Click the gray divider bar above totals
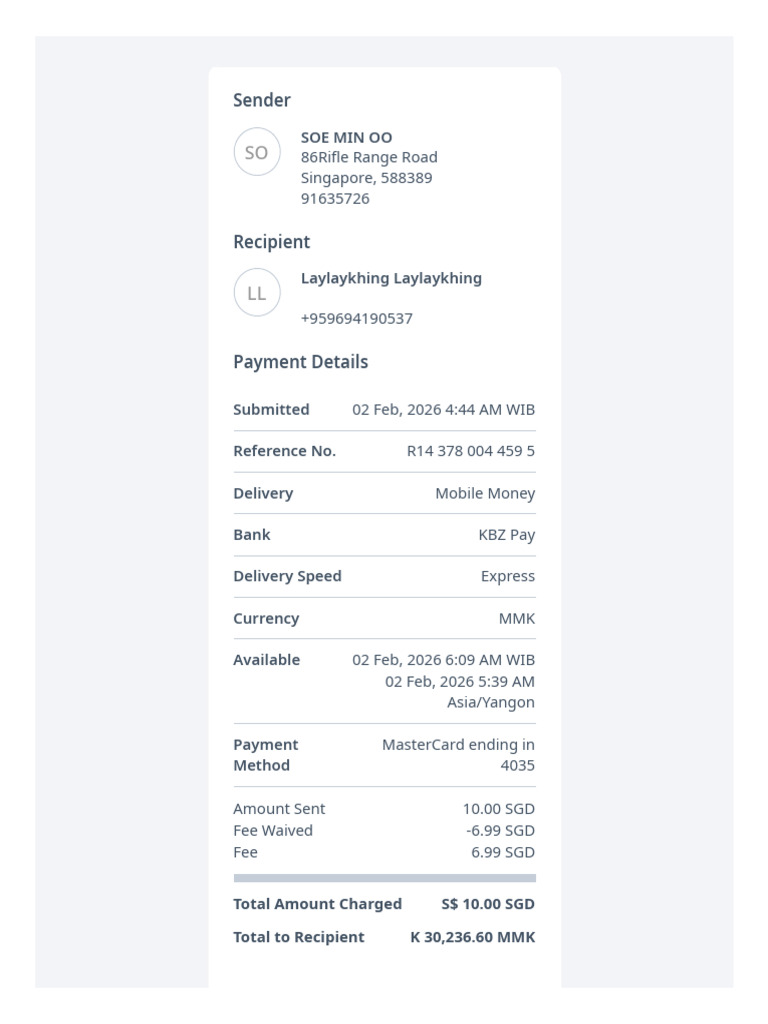This screenshot has width=768, height=1024. pyautogui.click(x=385, y=878)
